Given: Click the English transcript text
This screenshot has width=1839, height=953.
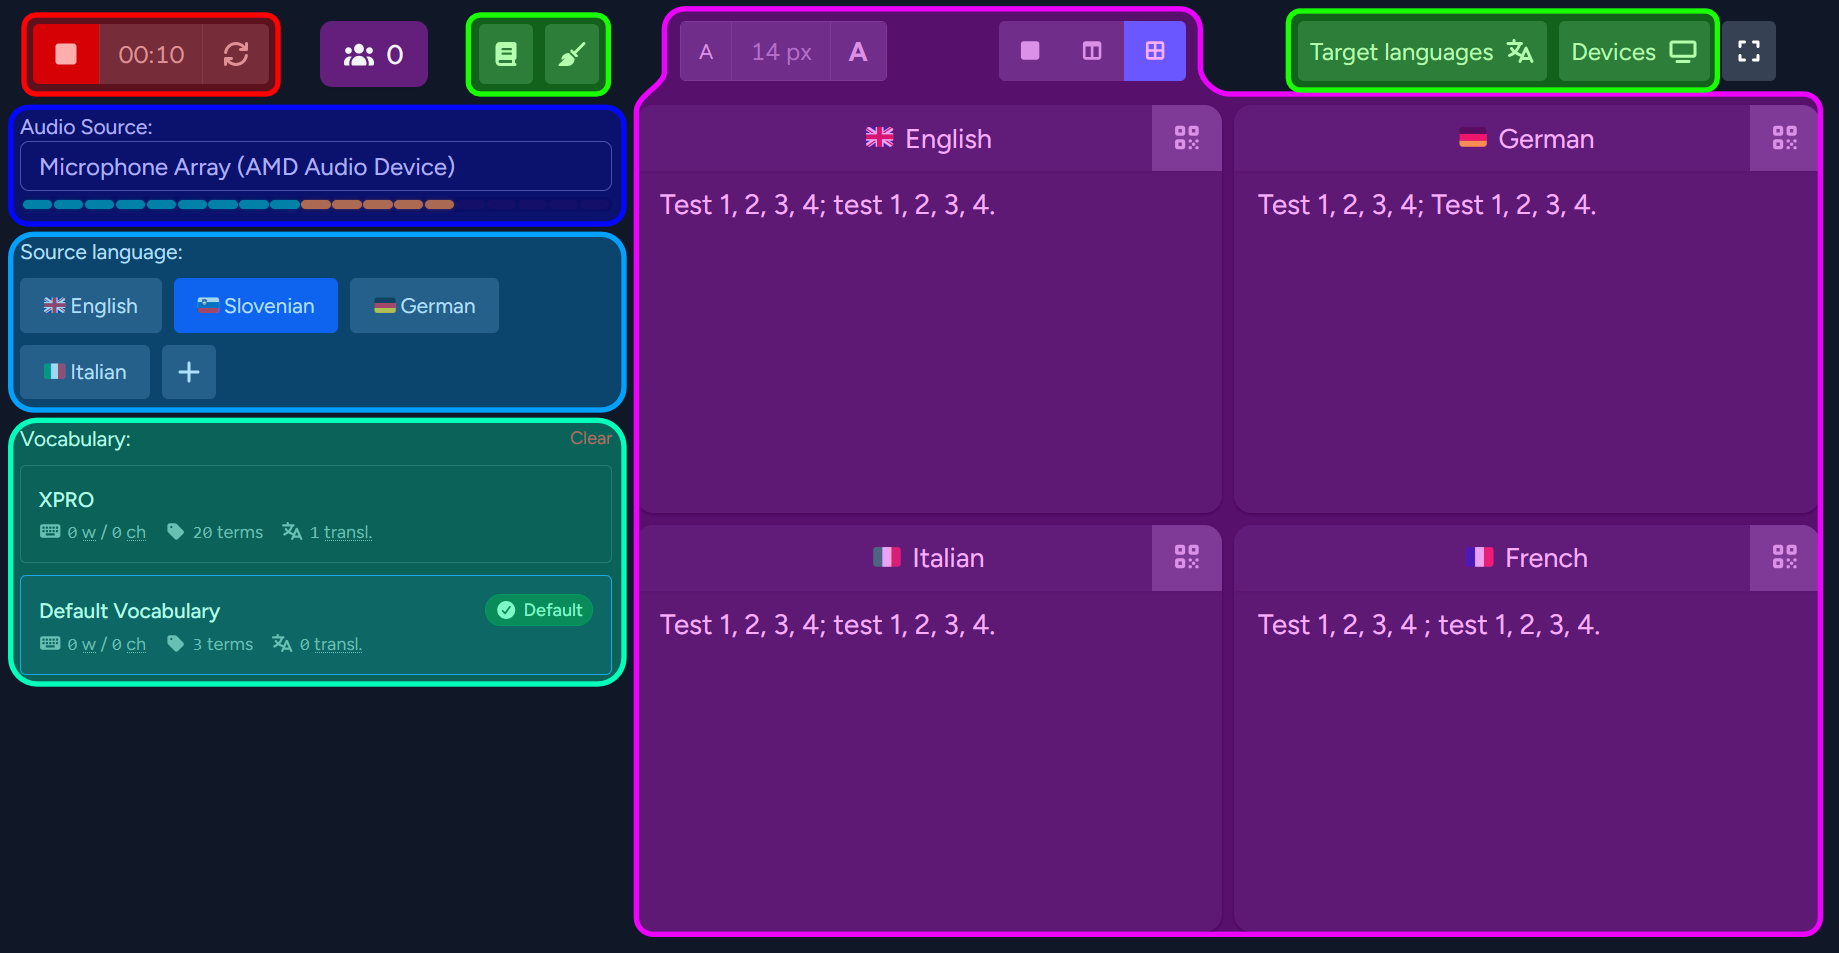Looking at the screenshot, I should tap(827, 205).
